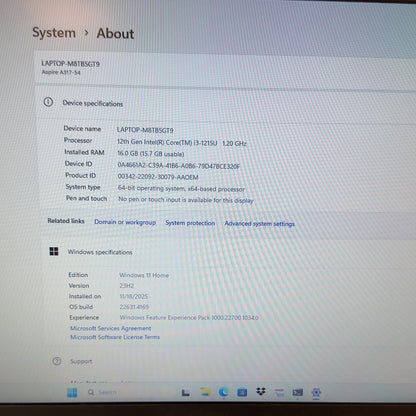Click the Windows 11 Home edition value
The height and width of the screenshot is (416, 416).
(x=144, y=275)
